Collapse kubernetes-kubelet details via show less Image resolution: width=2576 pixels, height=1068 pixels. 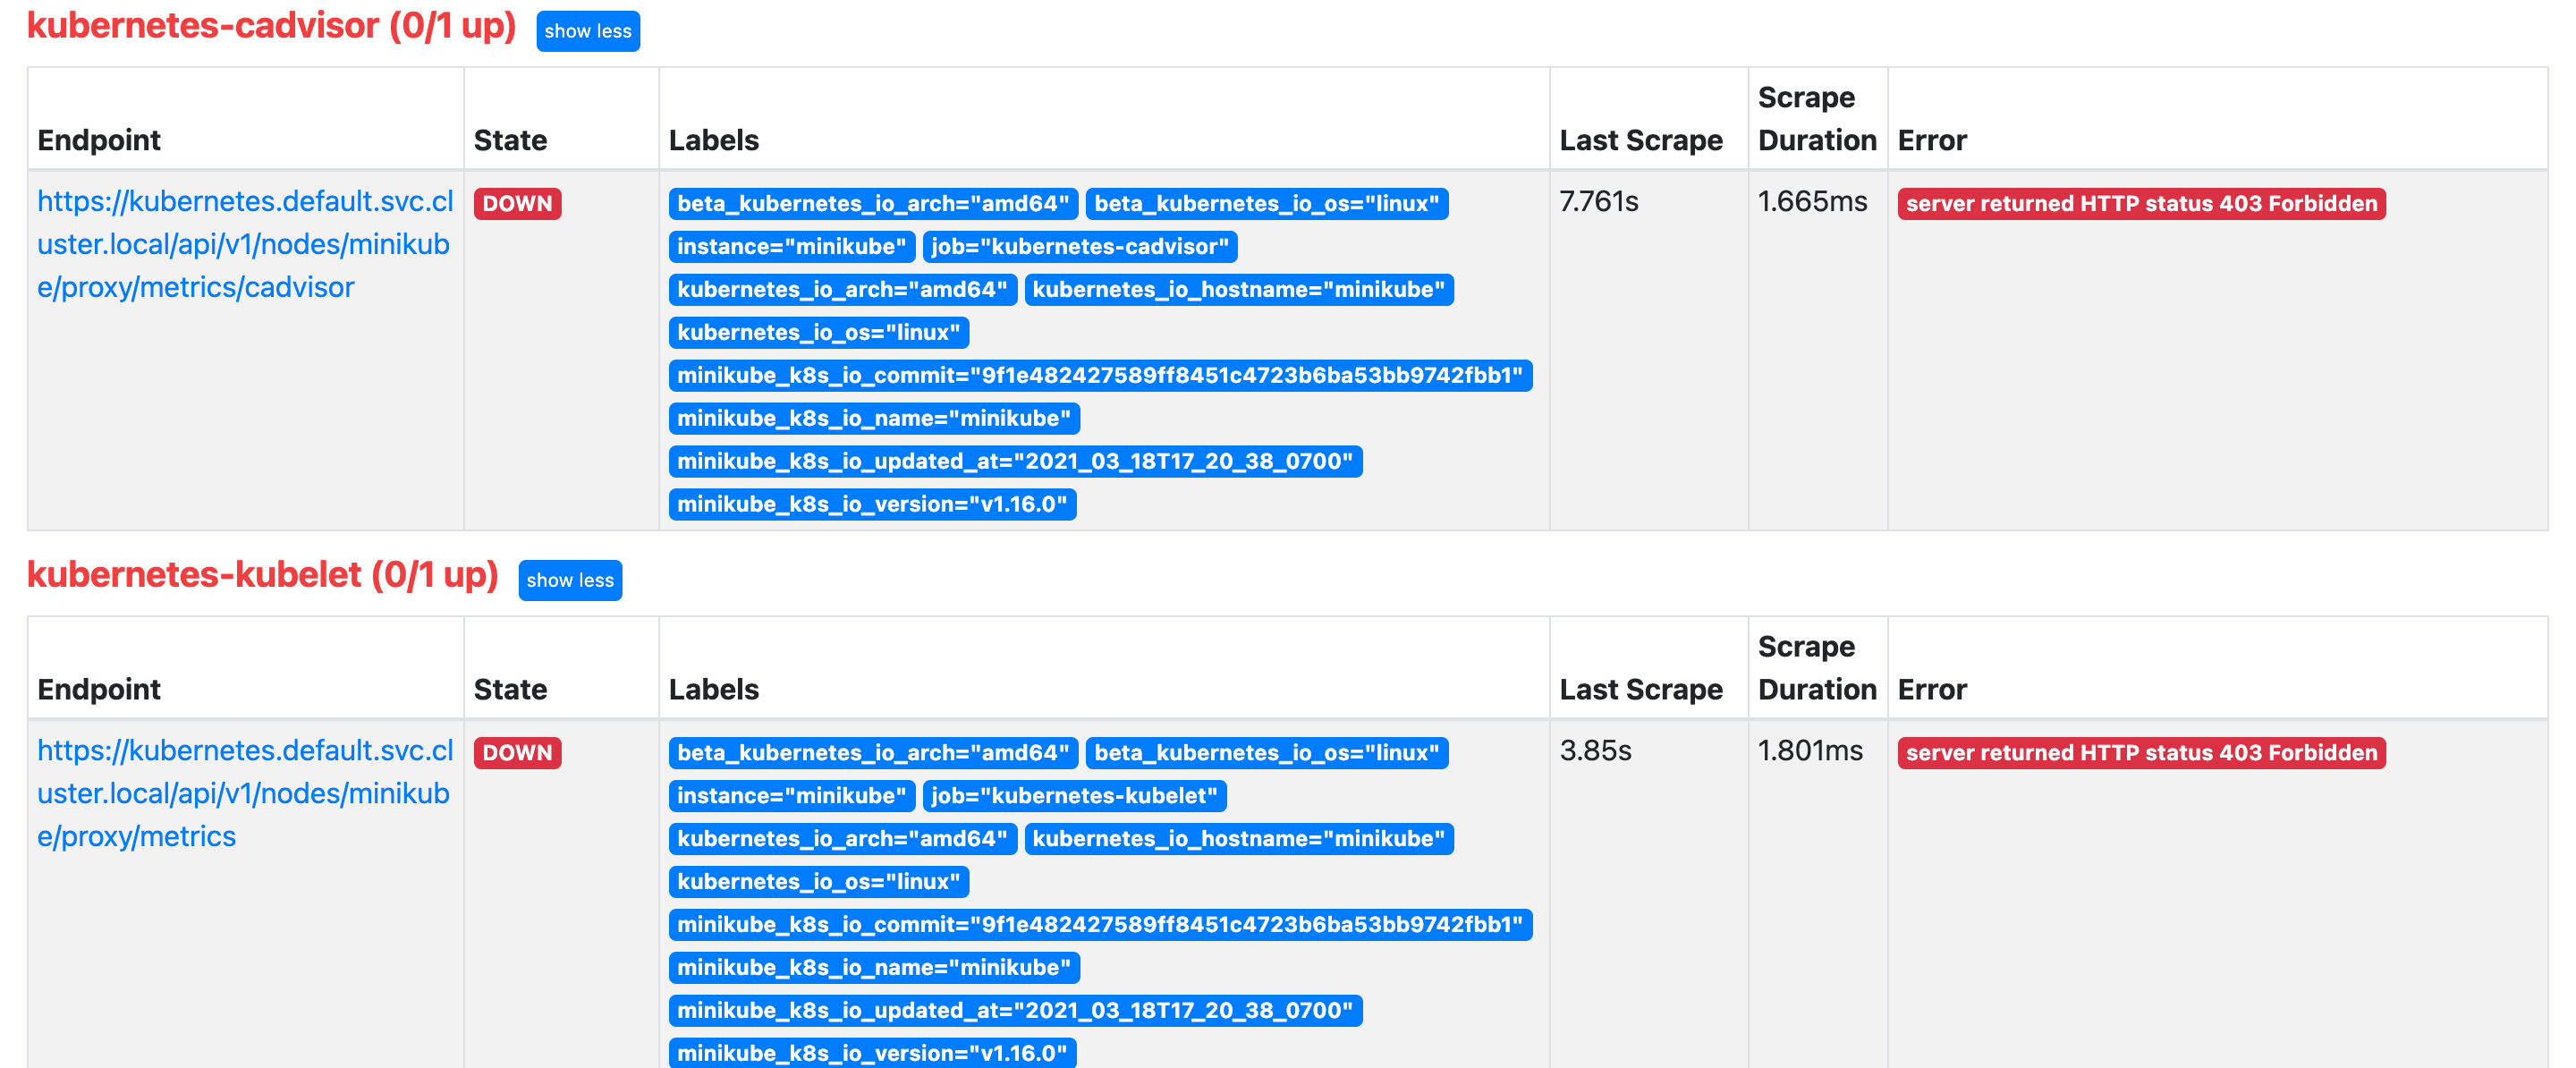(x=570, y=580)
